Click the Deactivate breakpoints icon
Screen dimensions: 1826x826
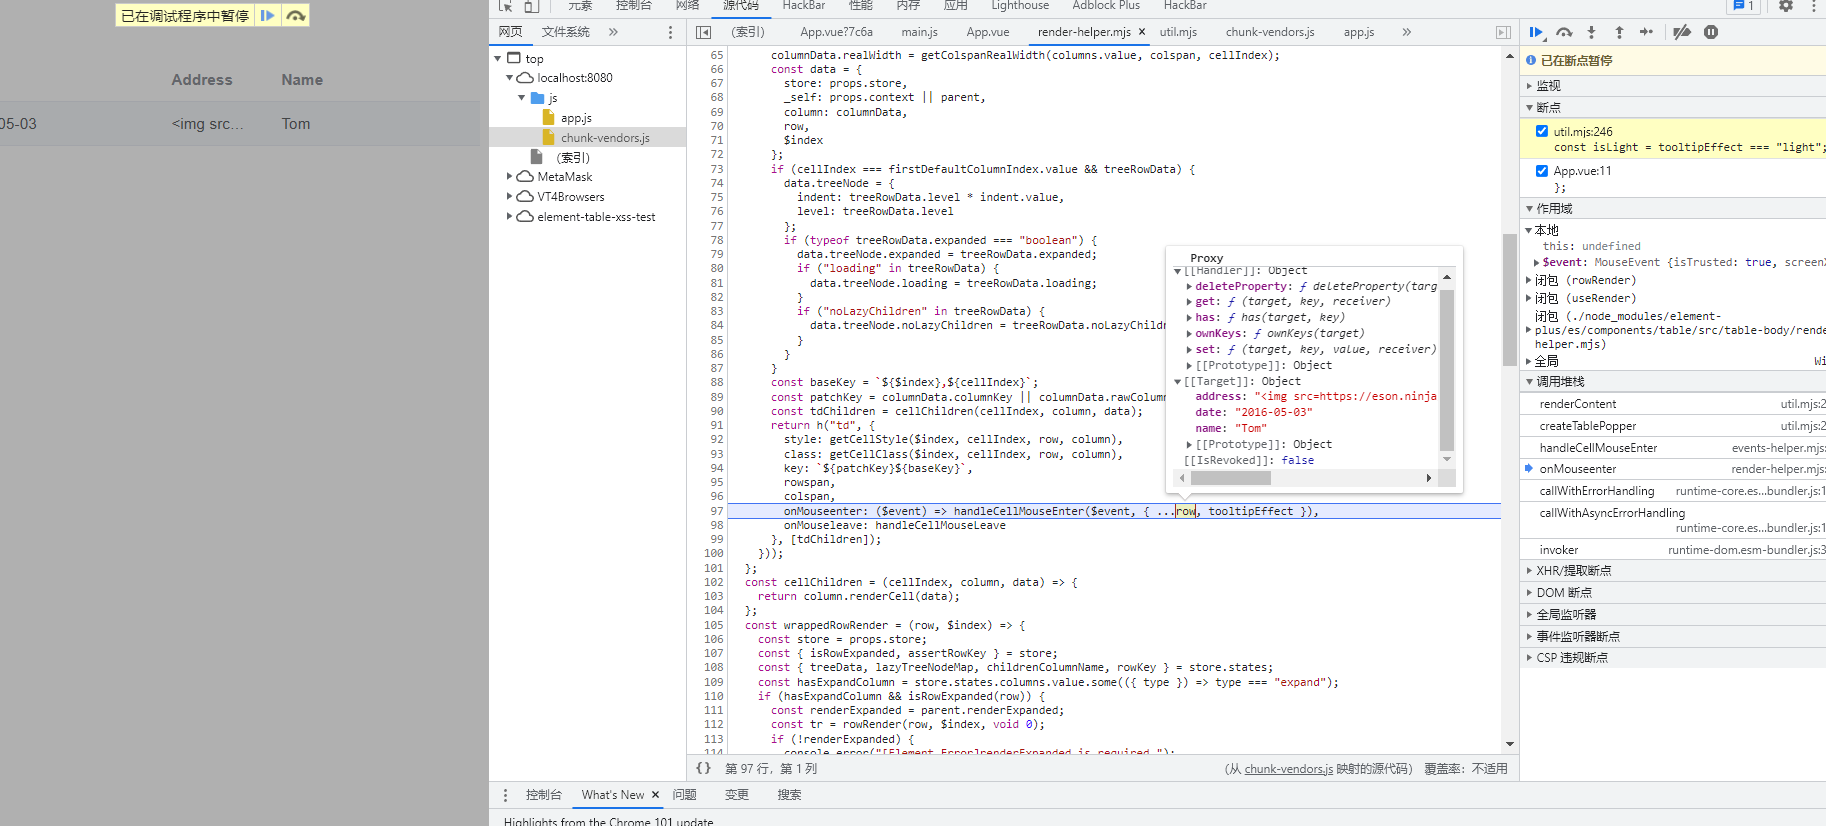point(1682,32)
